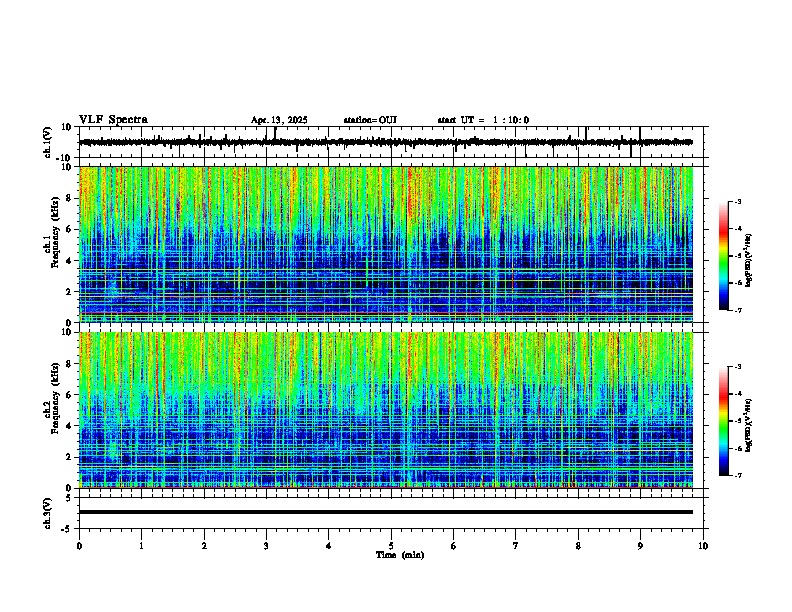
Task: Click the "VLF Spectra" plot title
Action: [x=113, y=120]
